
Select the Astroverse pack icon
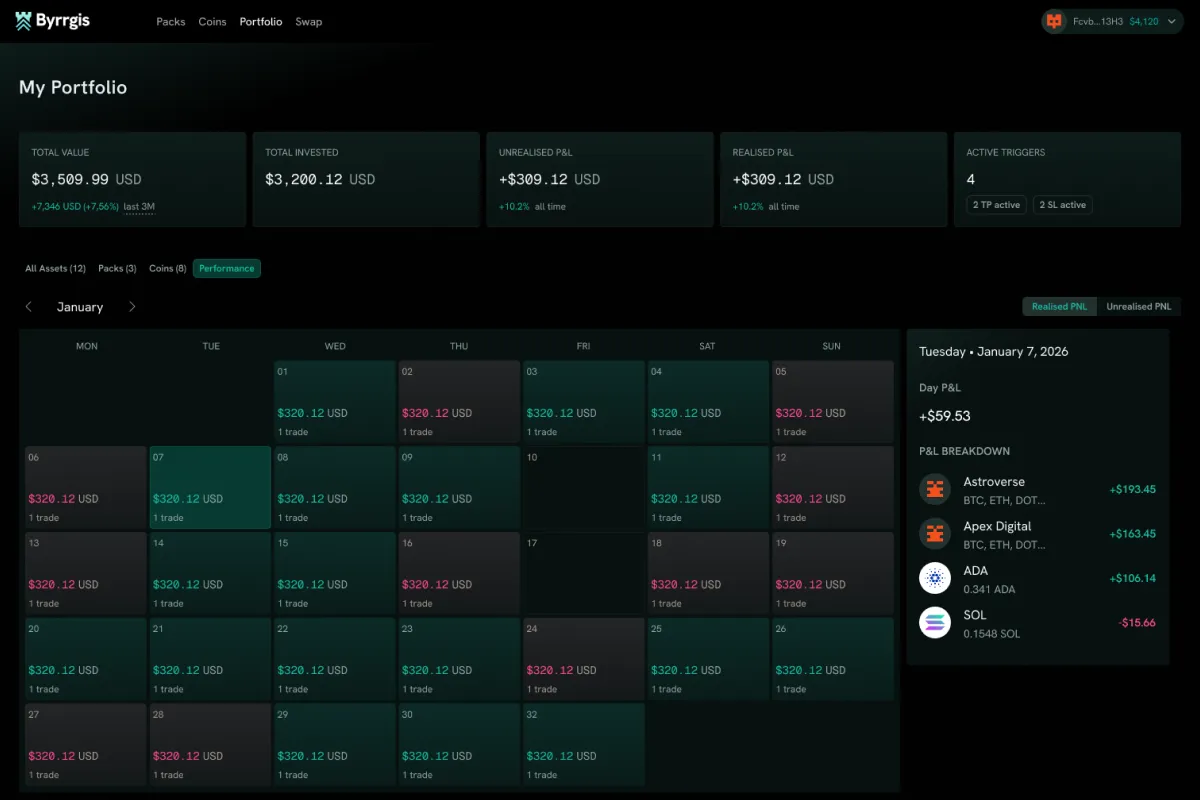point(935,490)
